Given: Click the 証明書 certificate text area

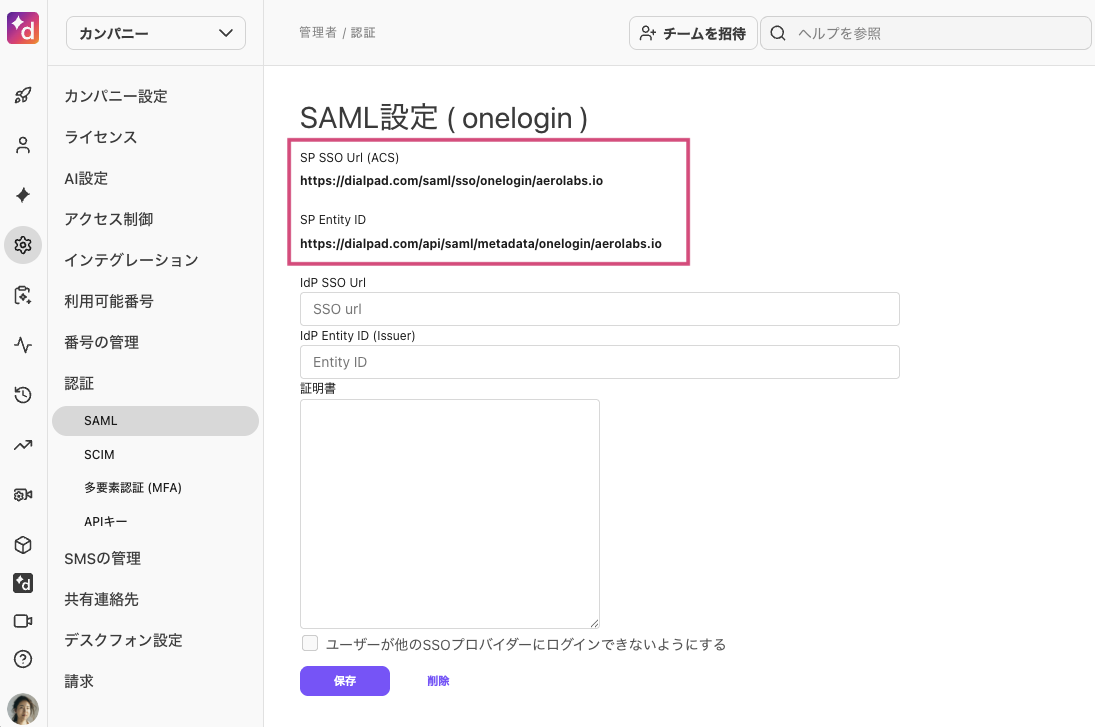Looking at the screenshot, I should tap(450, 514).
